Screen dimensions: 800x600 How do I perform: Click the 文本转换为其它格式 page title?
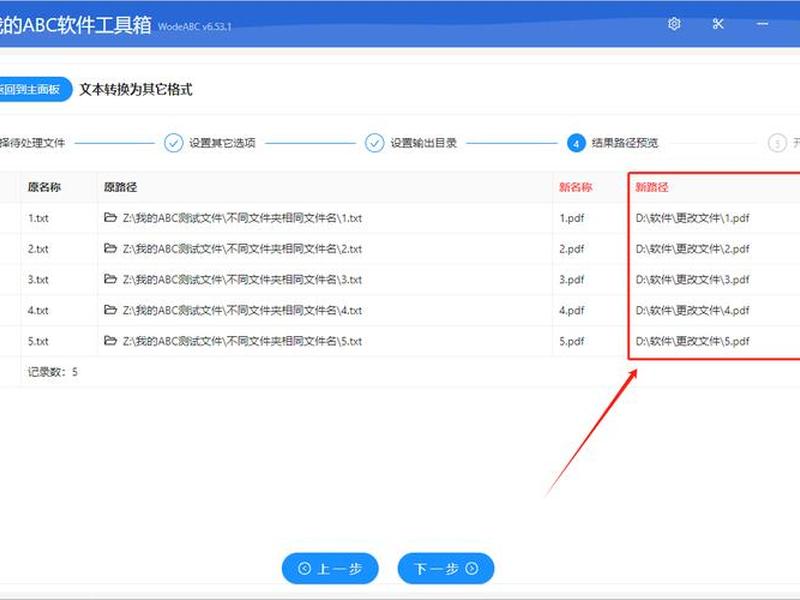(x=136, y=89)
